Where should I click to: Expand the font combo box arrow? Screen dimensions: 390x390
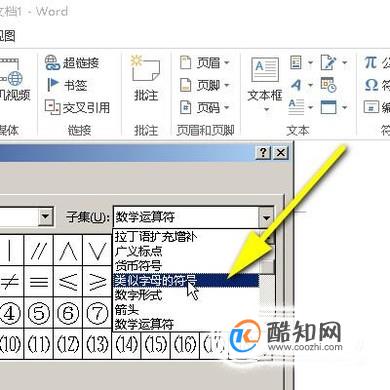pyautogui.click(x=46, y=217)
